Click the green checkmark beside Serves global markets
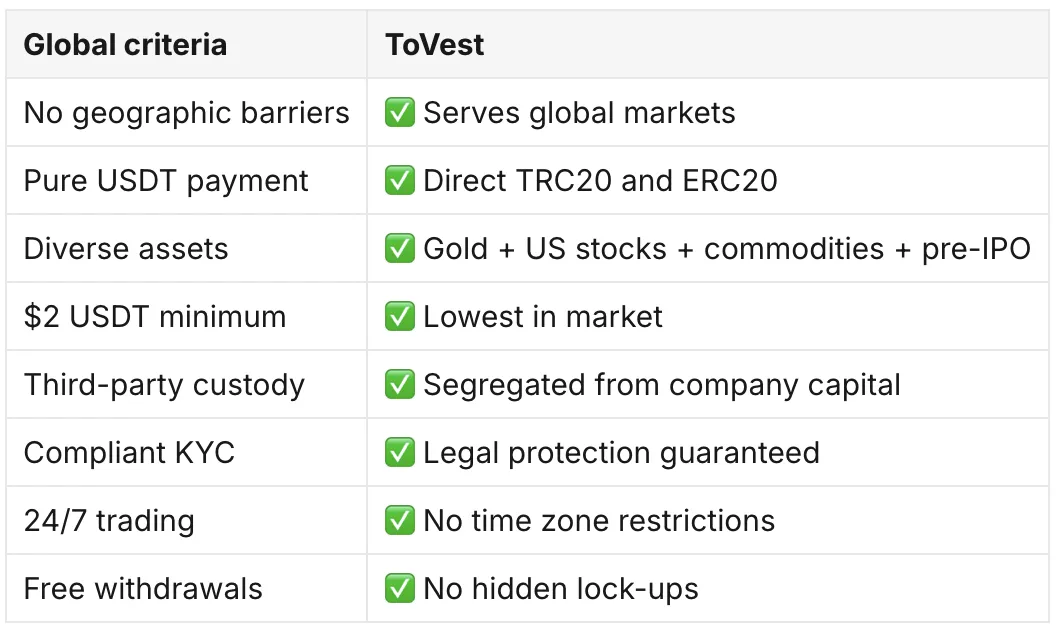The width and height of the screenshot is (1058, 634). (x=399, y=112)
